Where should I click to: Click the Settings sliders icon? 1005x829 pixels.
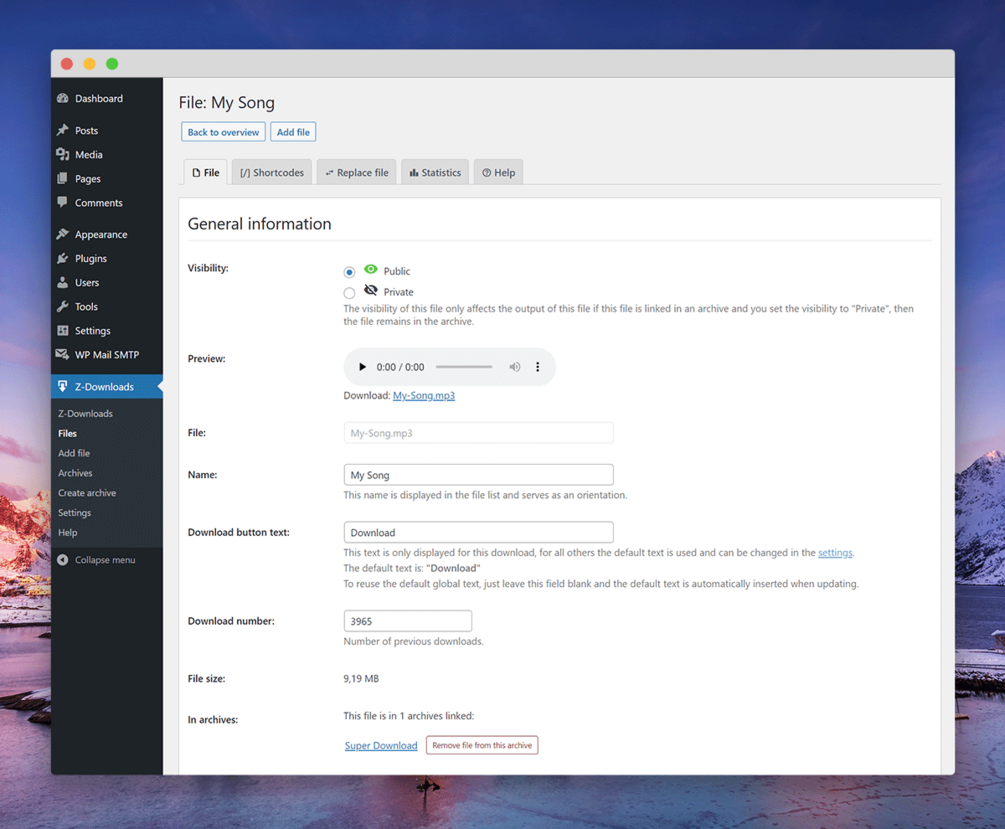[x=62, y=330]
